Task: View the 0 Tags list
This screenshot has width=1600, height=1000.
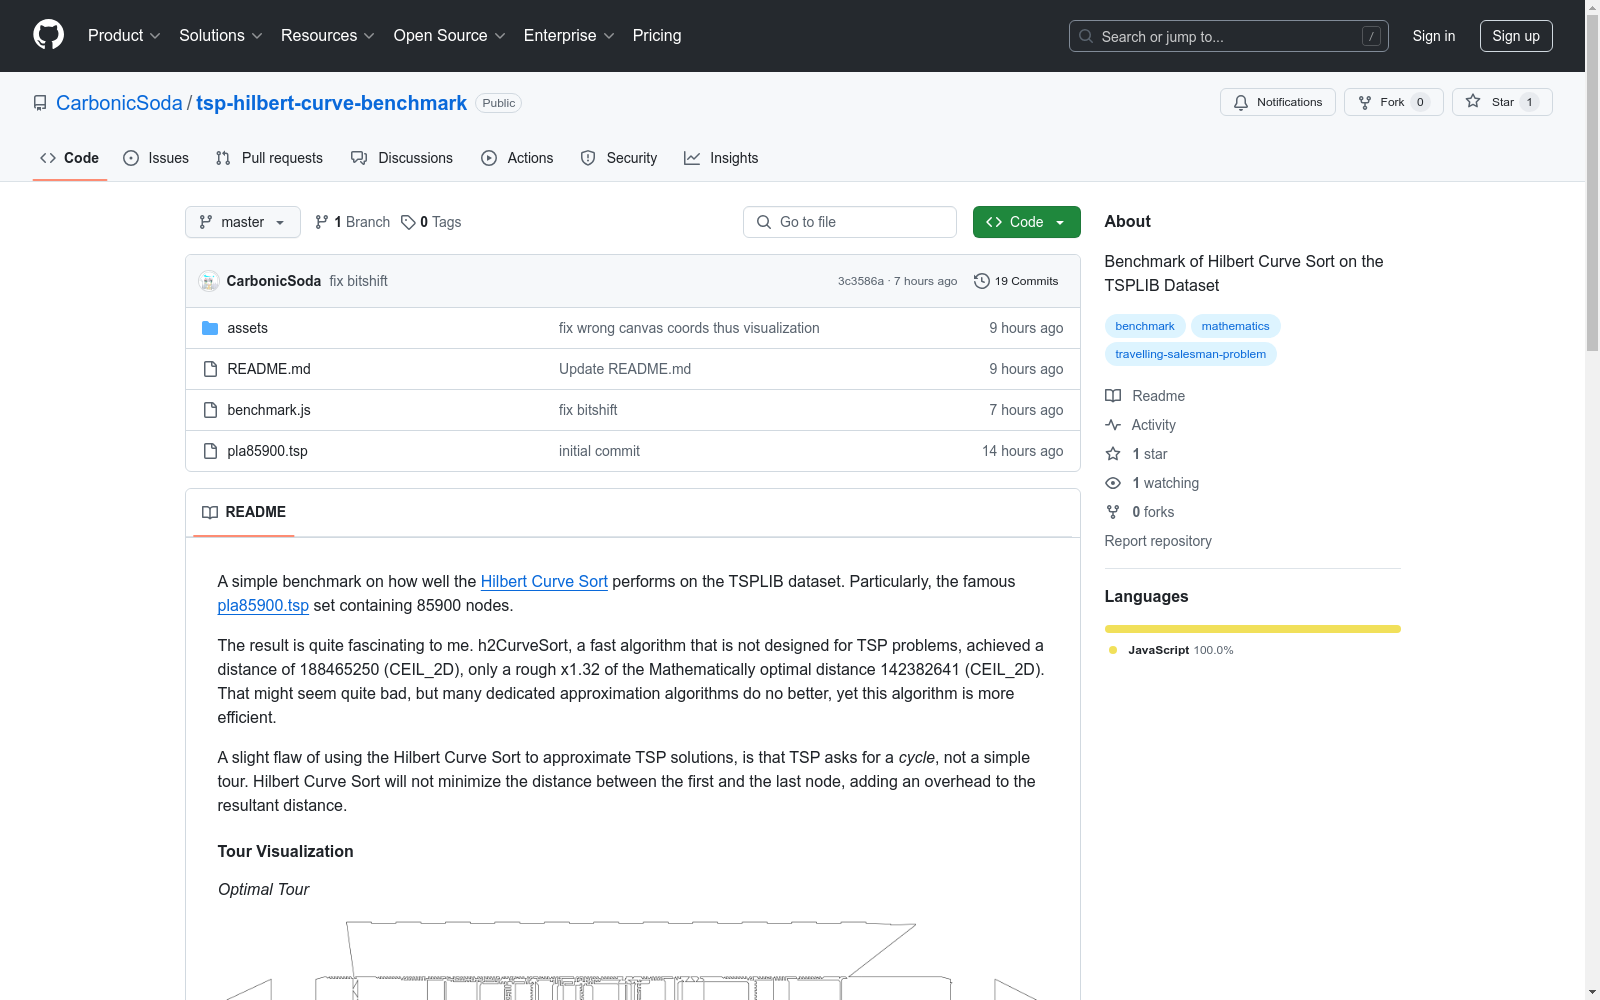Action: (x=431, y=222)
